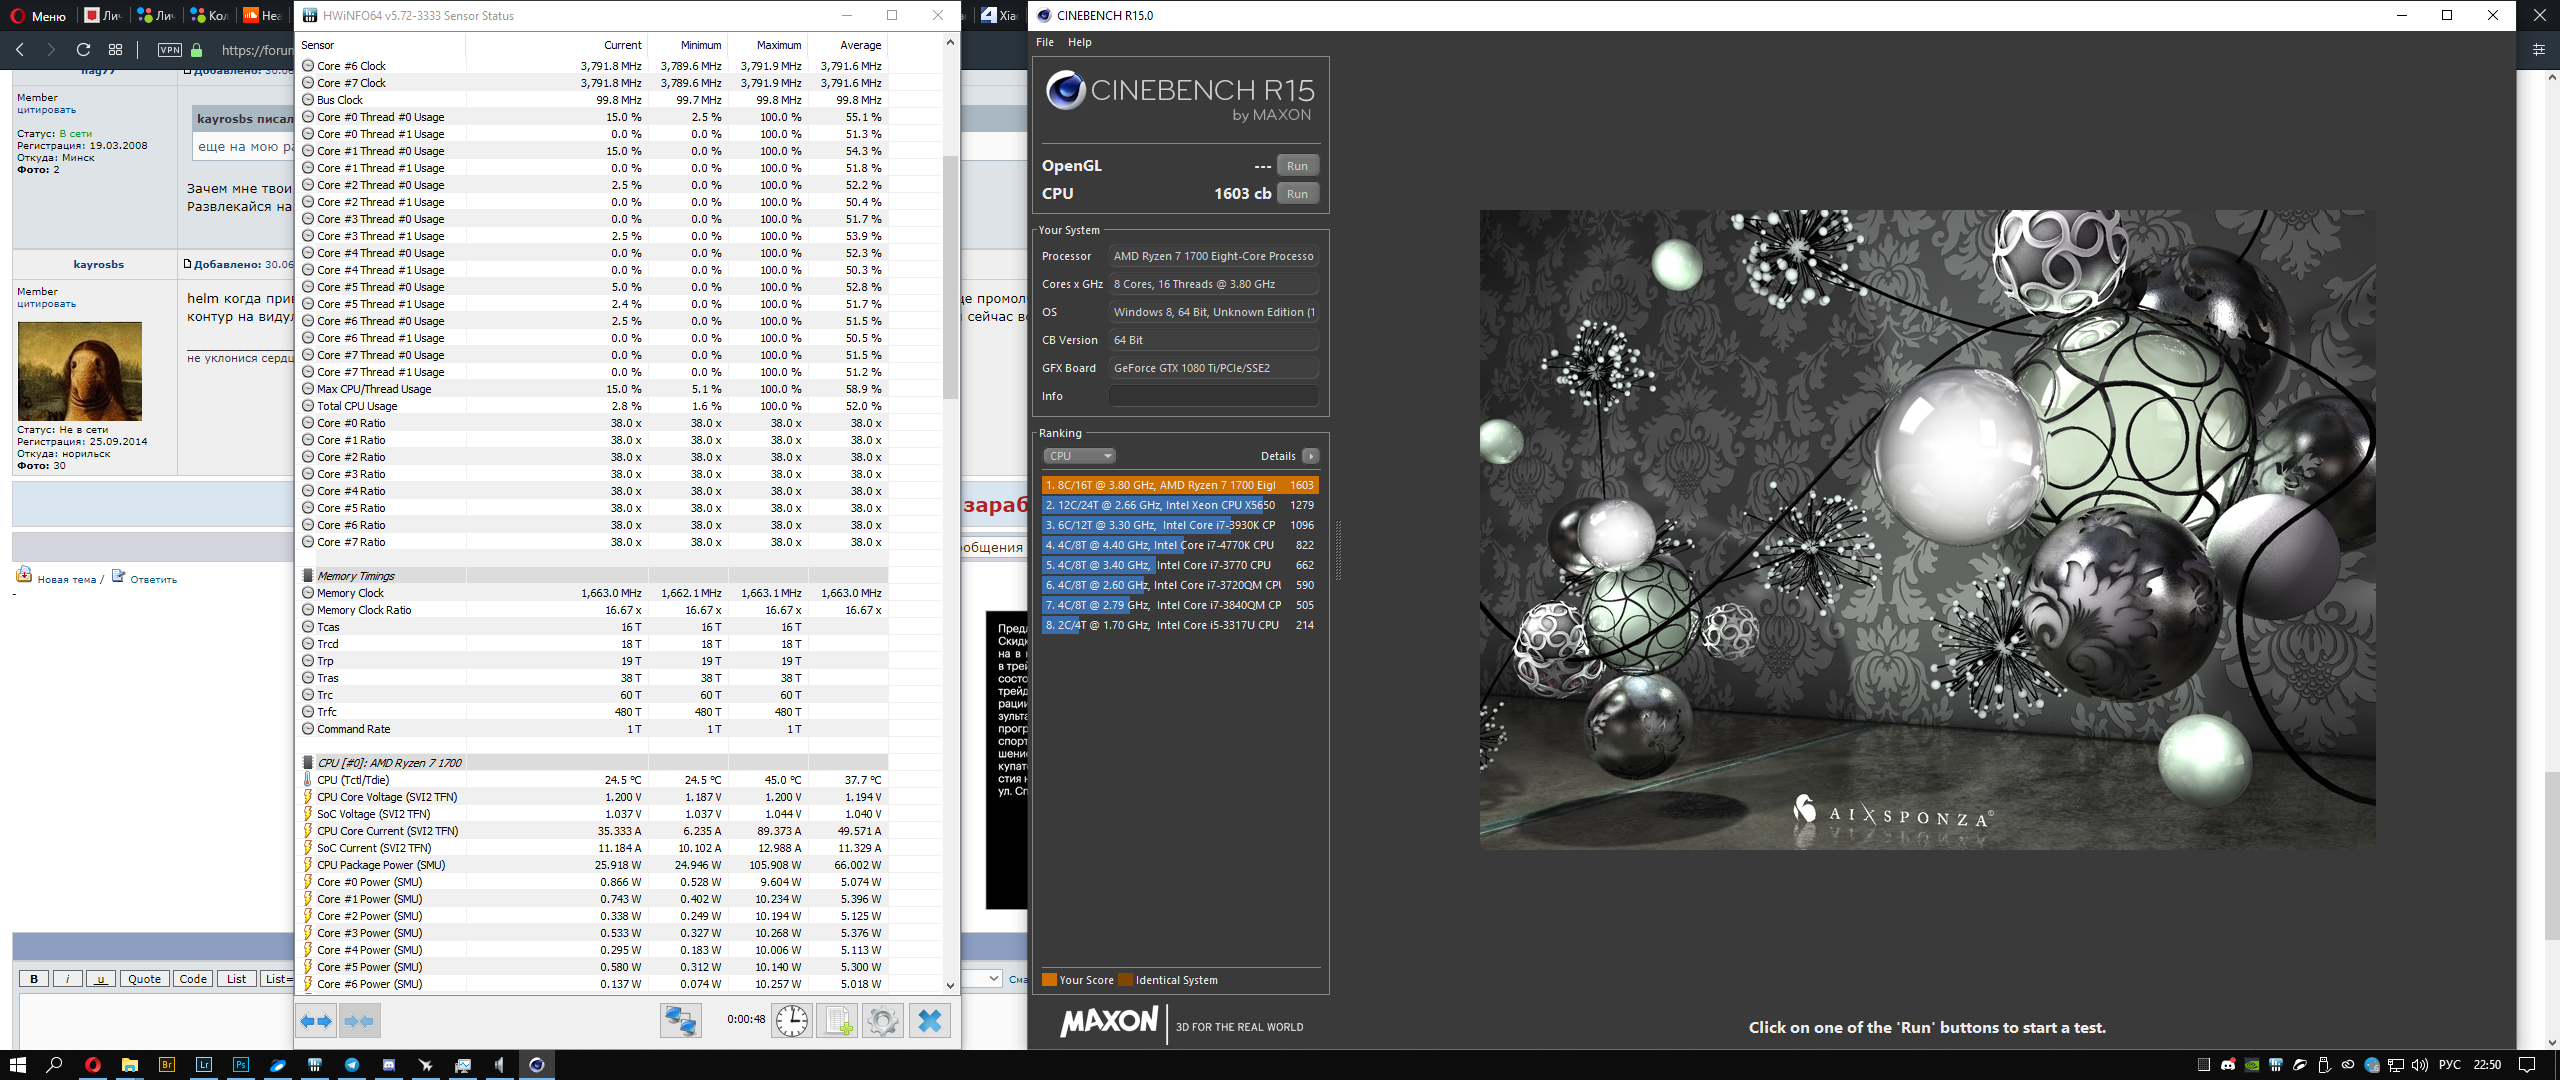The width and height of the screenshot is (2560, 1080).
Task: Toggle the VPN badge in the address bar
Action: pyautogui.click(x=170, y=50)
